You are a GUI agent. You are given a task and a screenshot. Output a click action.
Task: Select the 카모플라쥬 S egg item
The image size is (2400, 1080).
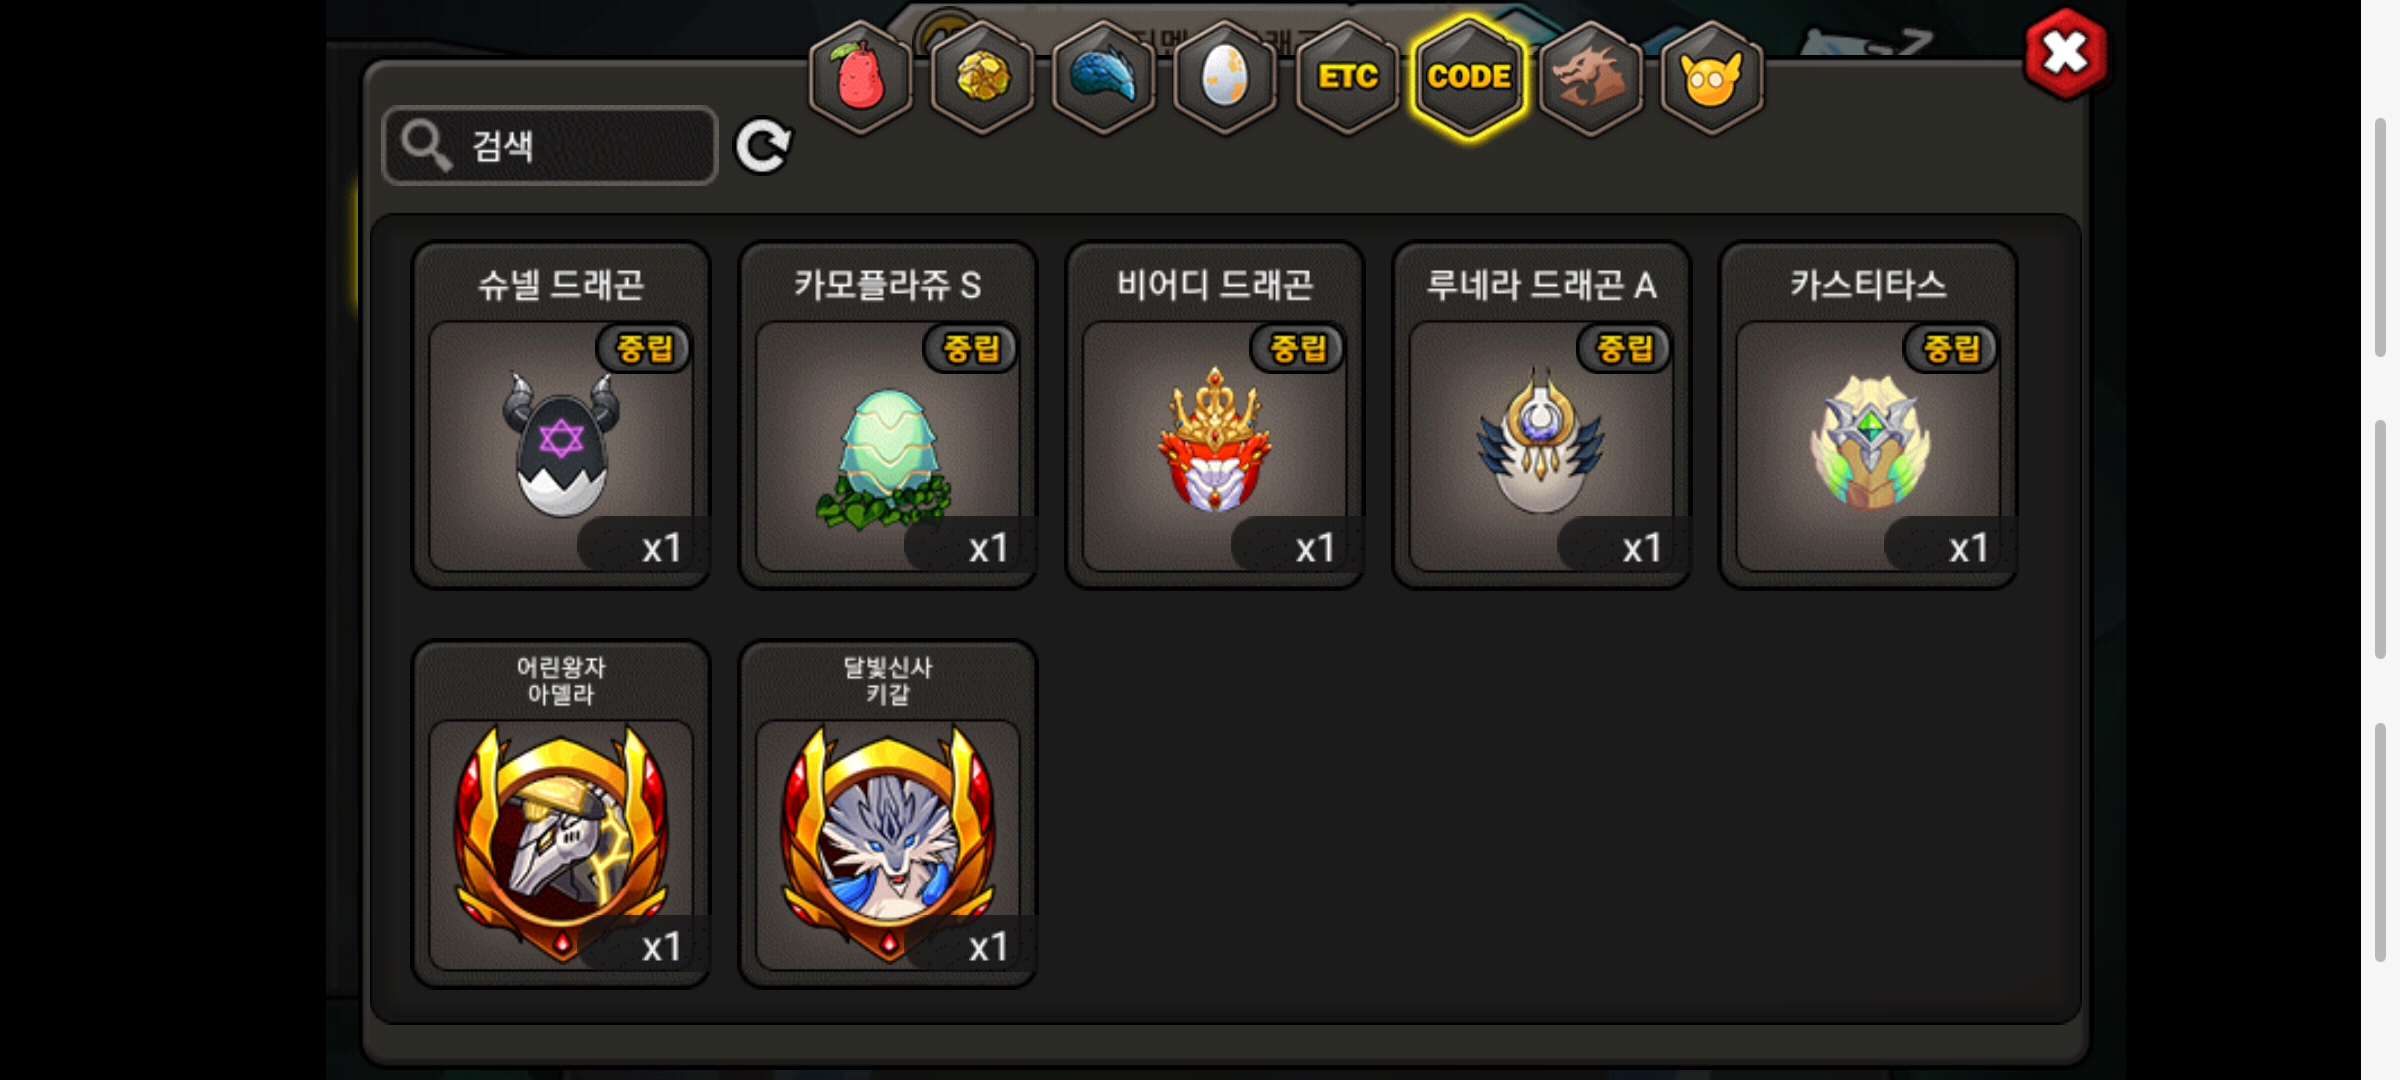[x=888, y=415]
